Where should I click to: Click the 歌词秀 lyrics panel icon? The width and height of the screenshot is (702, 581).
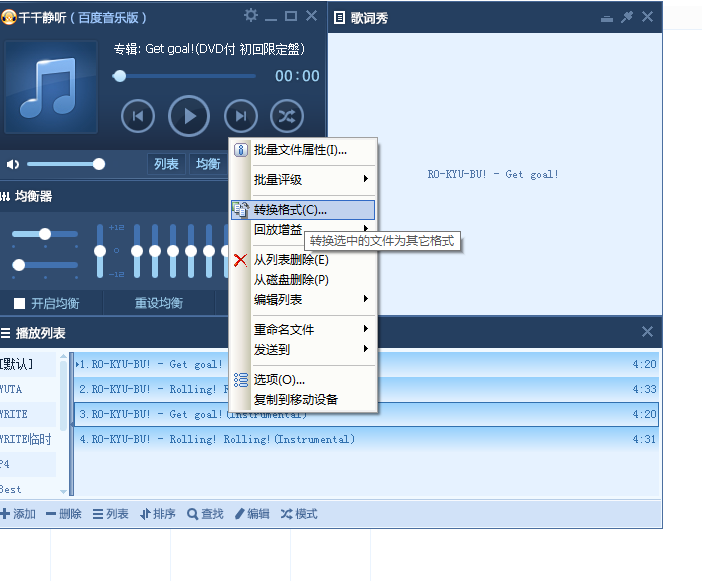tap(339, 18)
